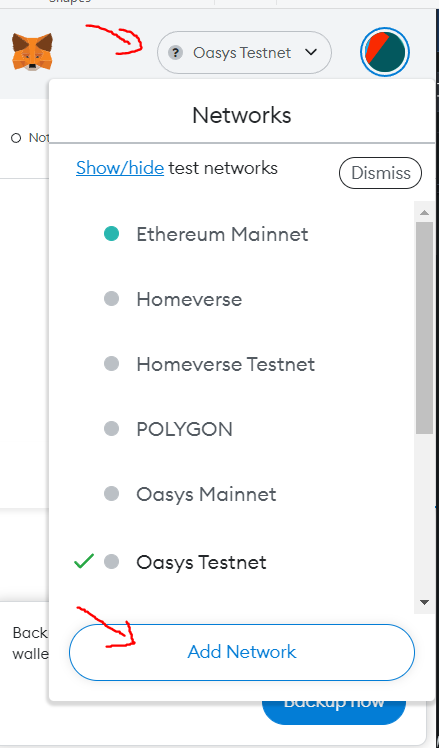The height and width of the screenshot is (748, 439).
Task: Click the grey dot beside Oasys Mainnet
Action: (x=111, y=494)
